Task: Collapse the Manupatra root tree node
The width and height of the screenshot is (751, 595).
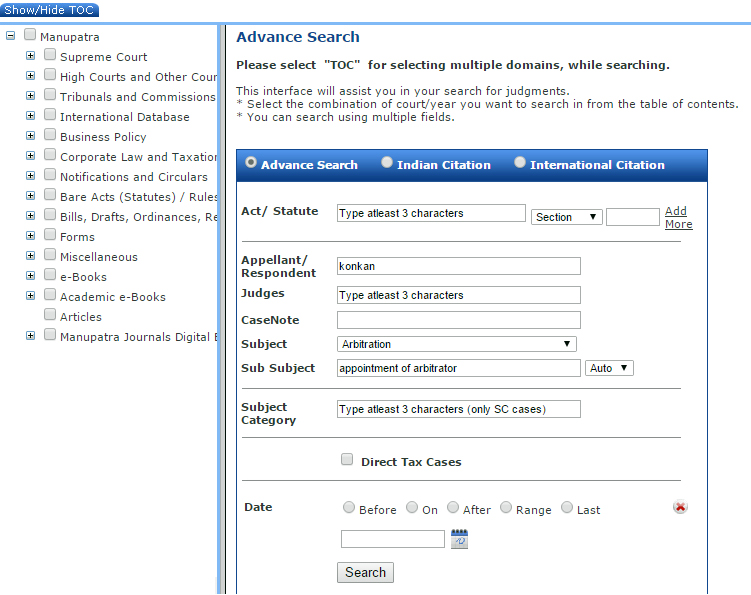Action: point(11,35)
